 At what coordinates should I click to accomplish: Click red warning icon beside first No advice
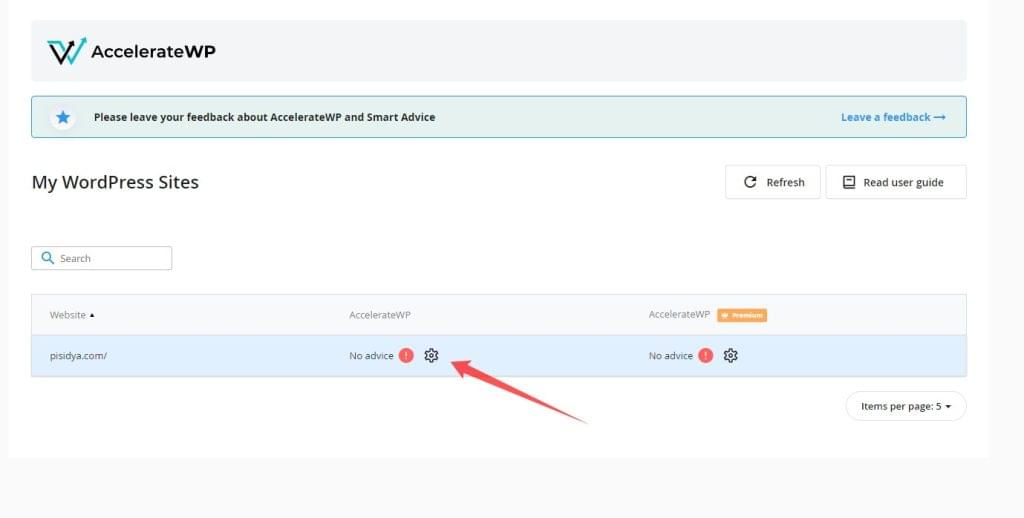[x=406, y=355]
